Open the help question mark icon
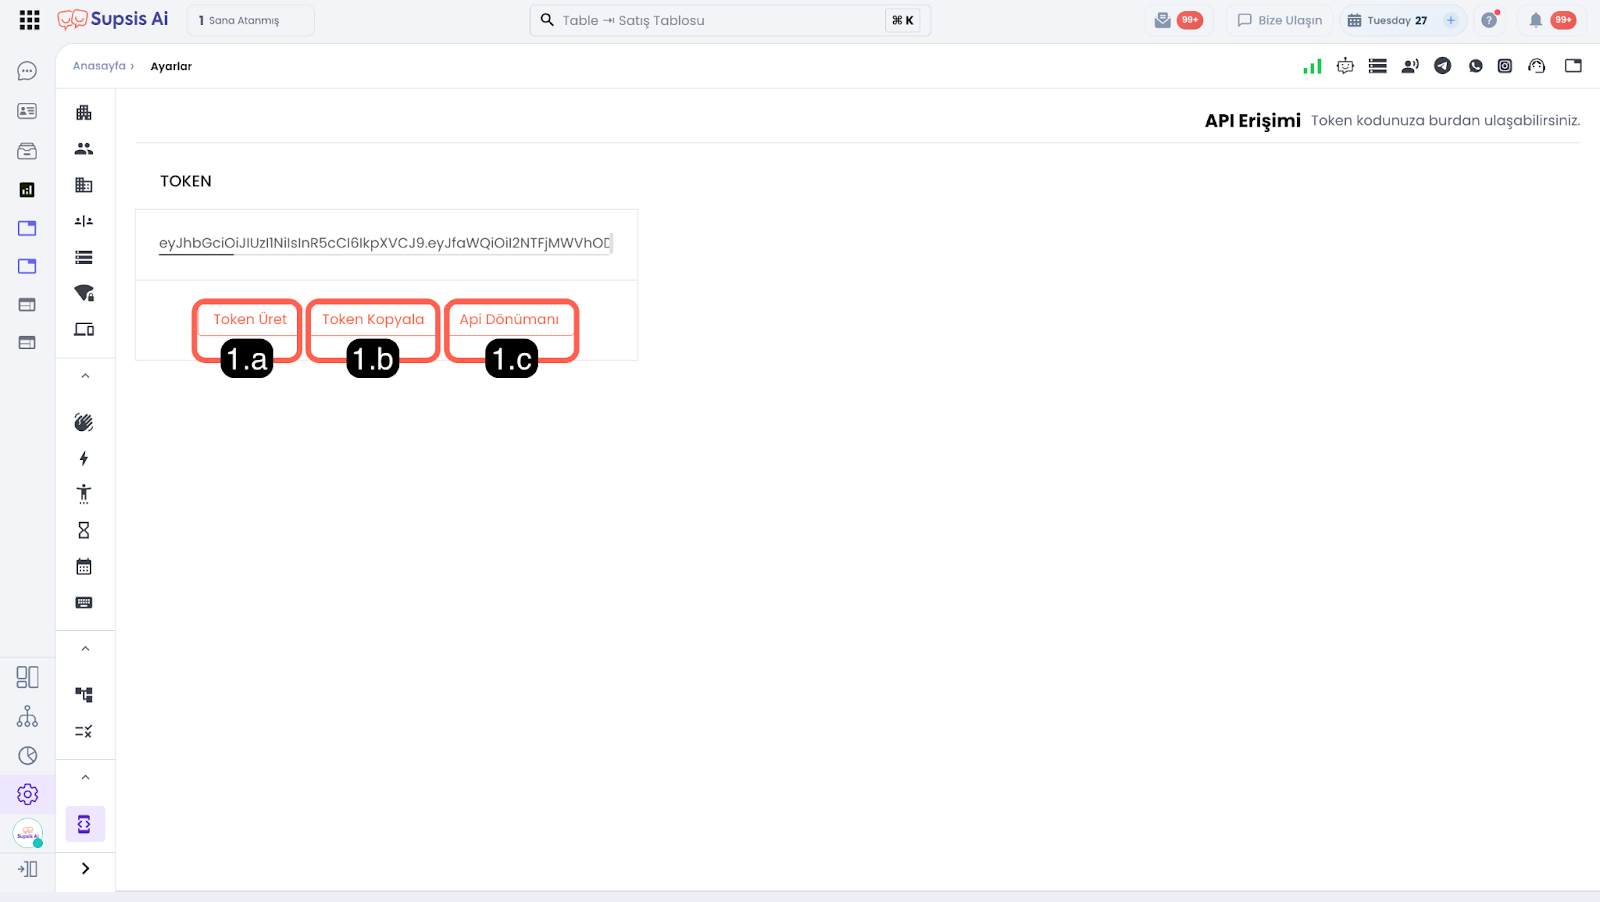This screenshot has height=902, width=1600. (x=1489, y=20)
